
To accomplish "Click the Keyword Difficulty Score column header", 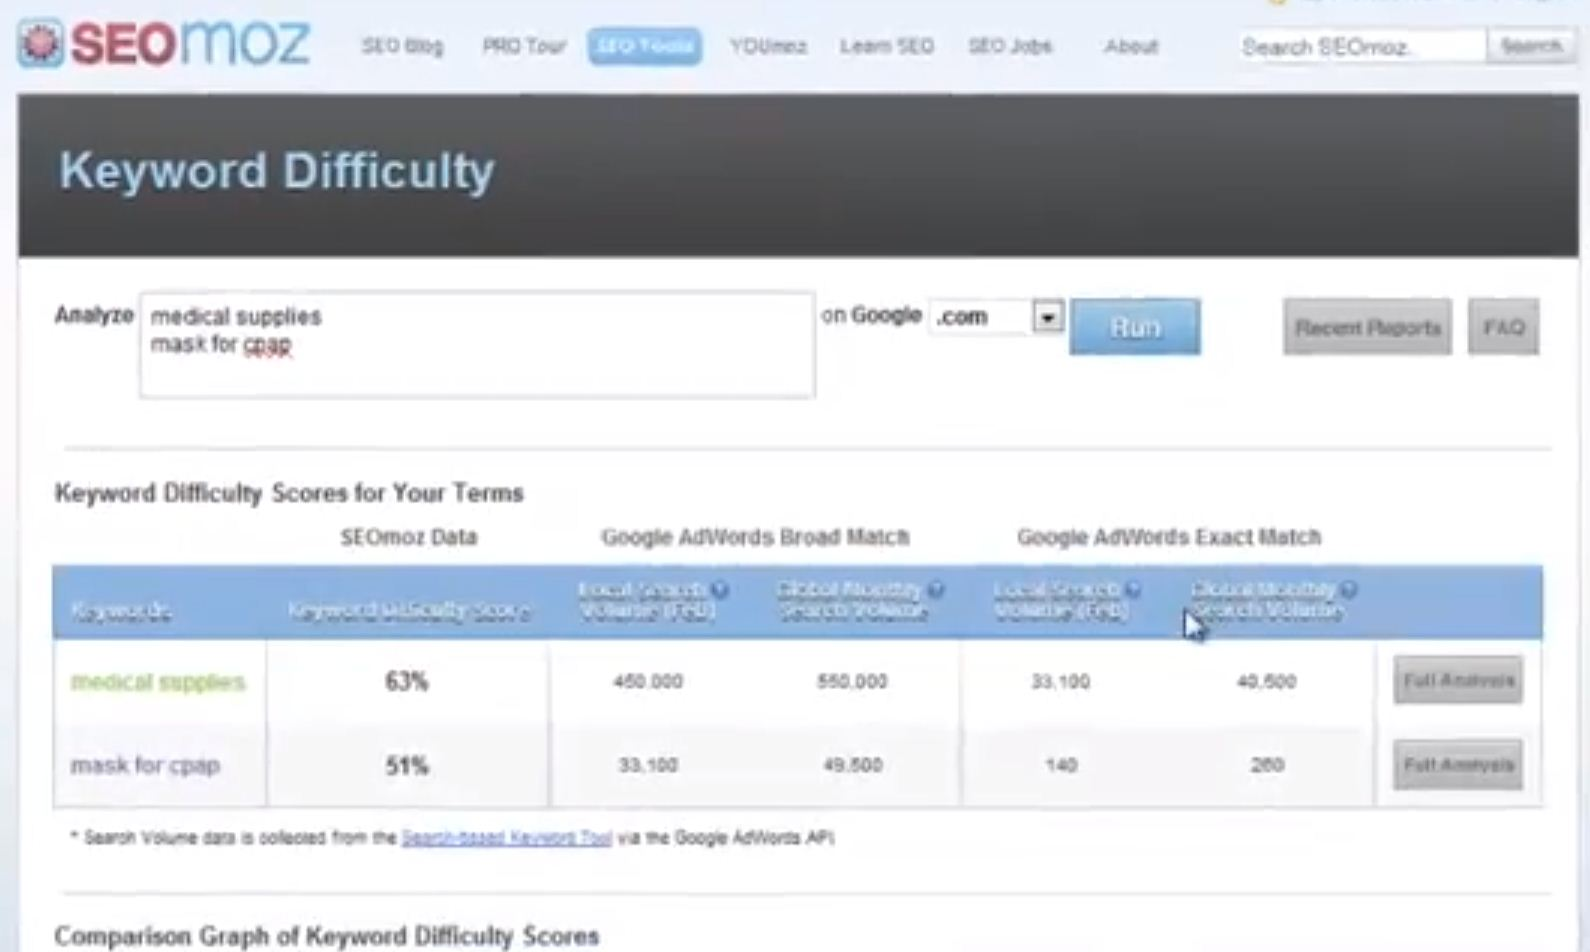I will click(408, 611).
